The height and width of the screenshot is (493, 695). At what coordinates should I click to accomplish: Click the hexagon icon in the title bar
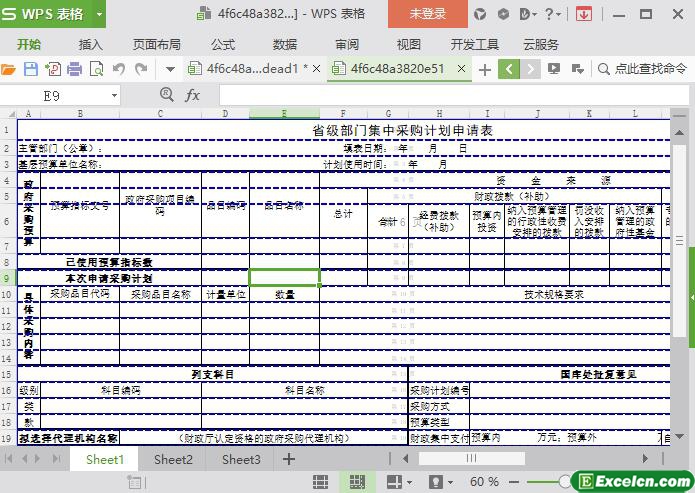click(x=503, y=14)
